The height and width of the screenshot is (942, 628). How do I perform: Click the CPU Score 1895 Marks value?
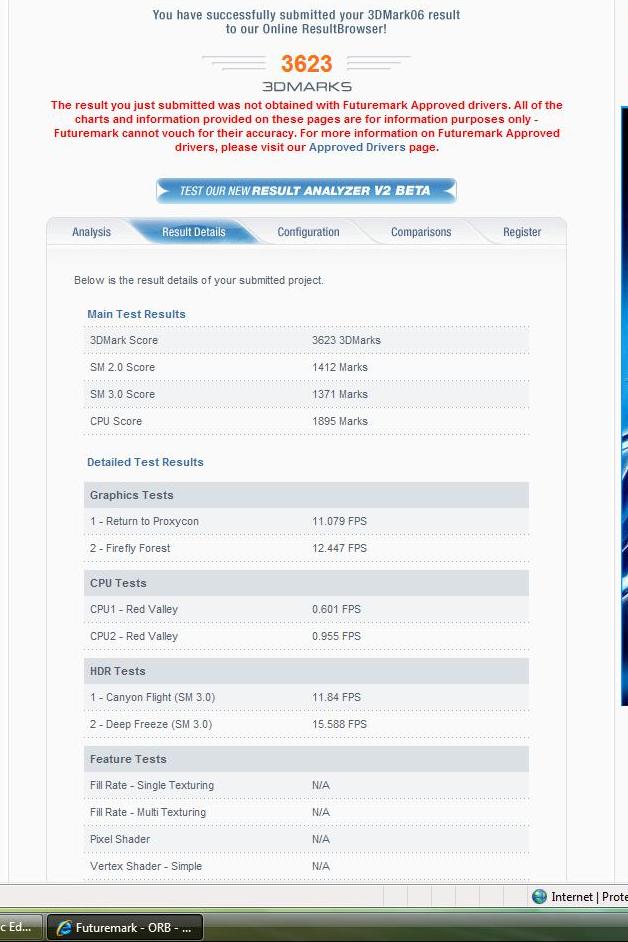[340, 421]
